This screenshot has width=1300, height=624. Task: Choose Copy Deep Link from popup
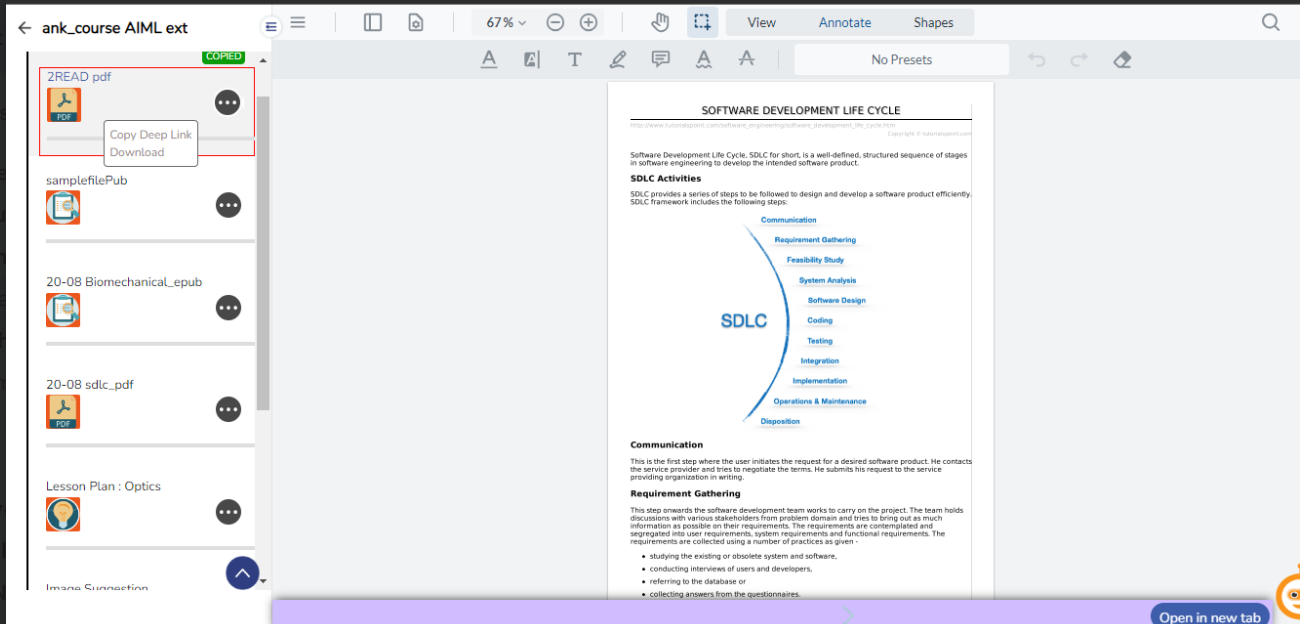click(x=151, y=134)
